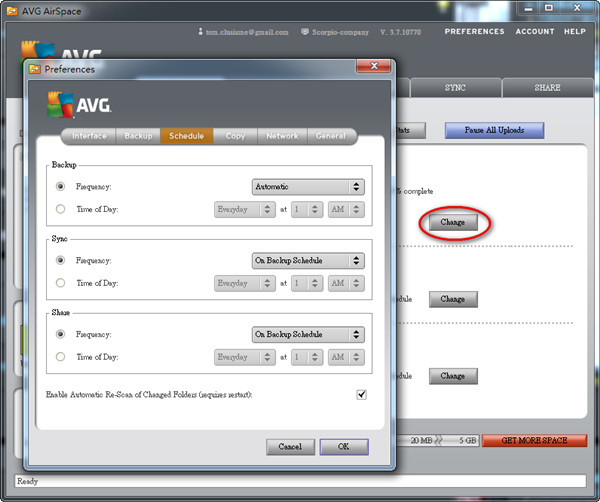600x502 pixels.
Task: Click the OK button in Preferences
Action: pos(344,447)
